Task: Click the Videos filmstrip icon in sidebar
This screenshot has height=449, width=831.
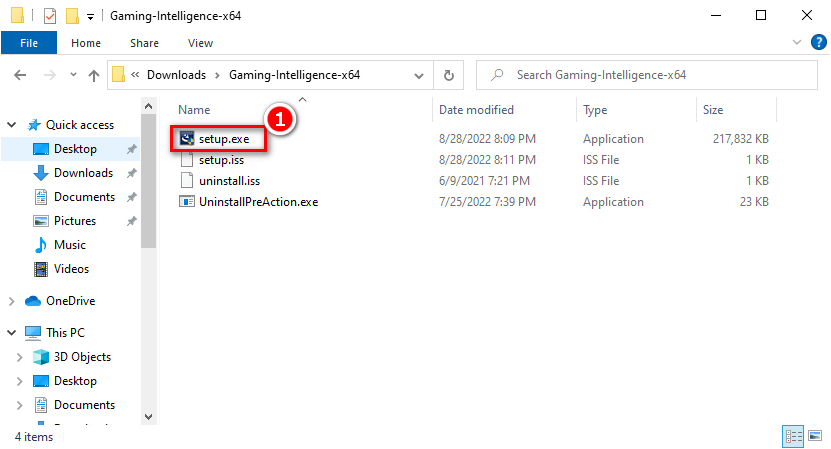Action: tap(41, 269)
